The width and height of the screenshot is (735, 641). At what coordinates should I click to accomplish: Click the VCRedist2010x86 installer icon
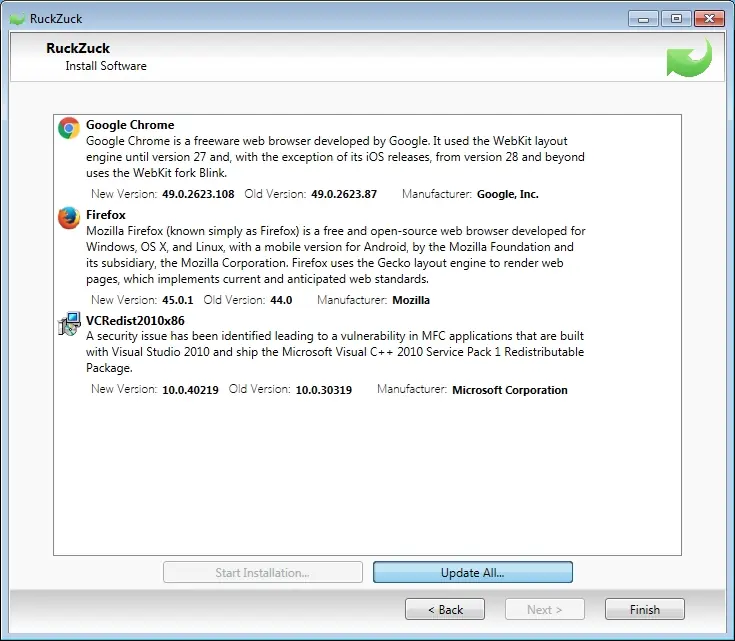(69, 324)
